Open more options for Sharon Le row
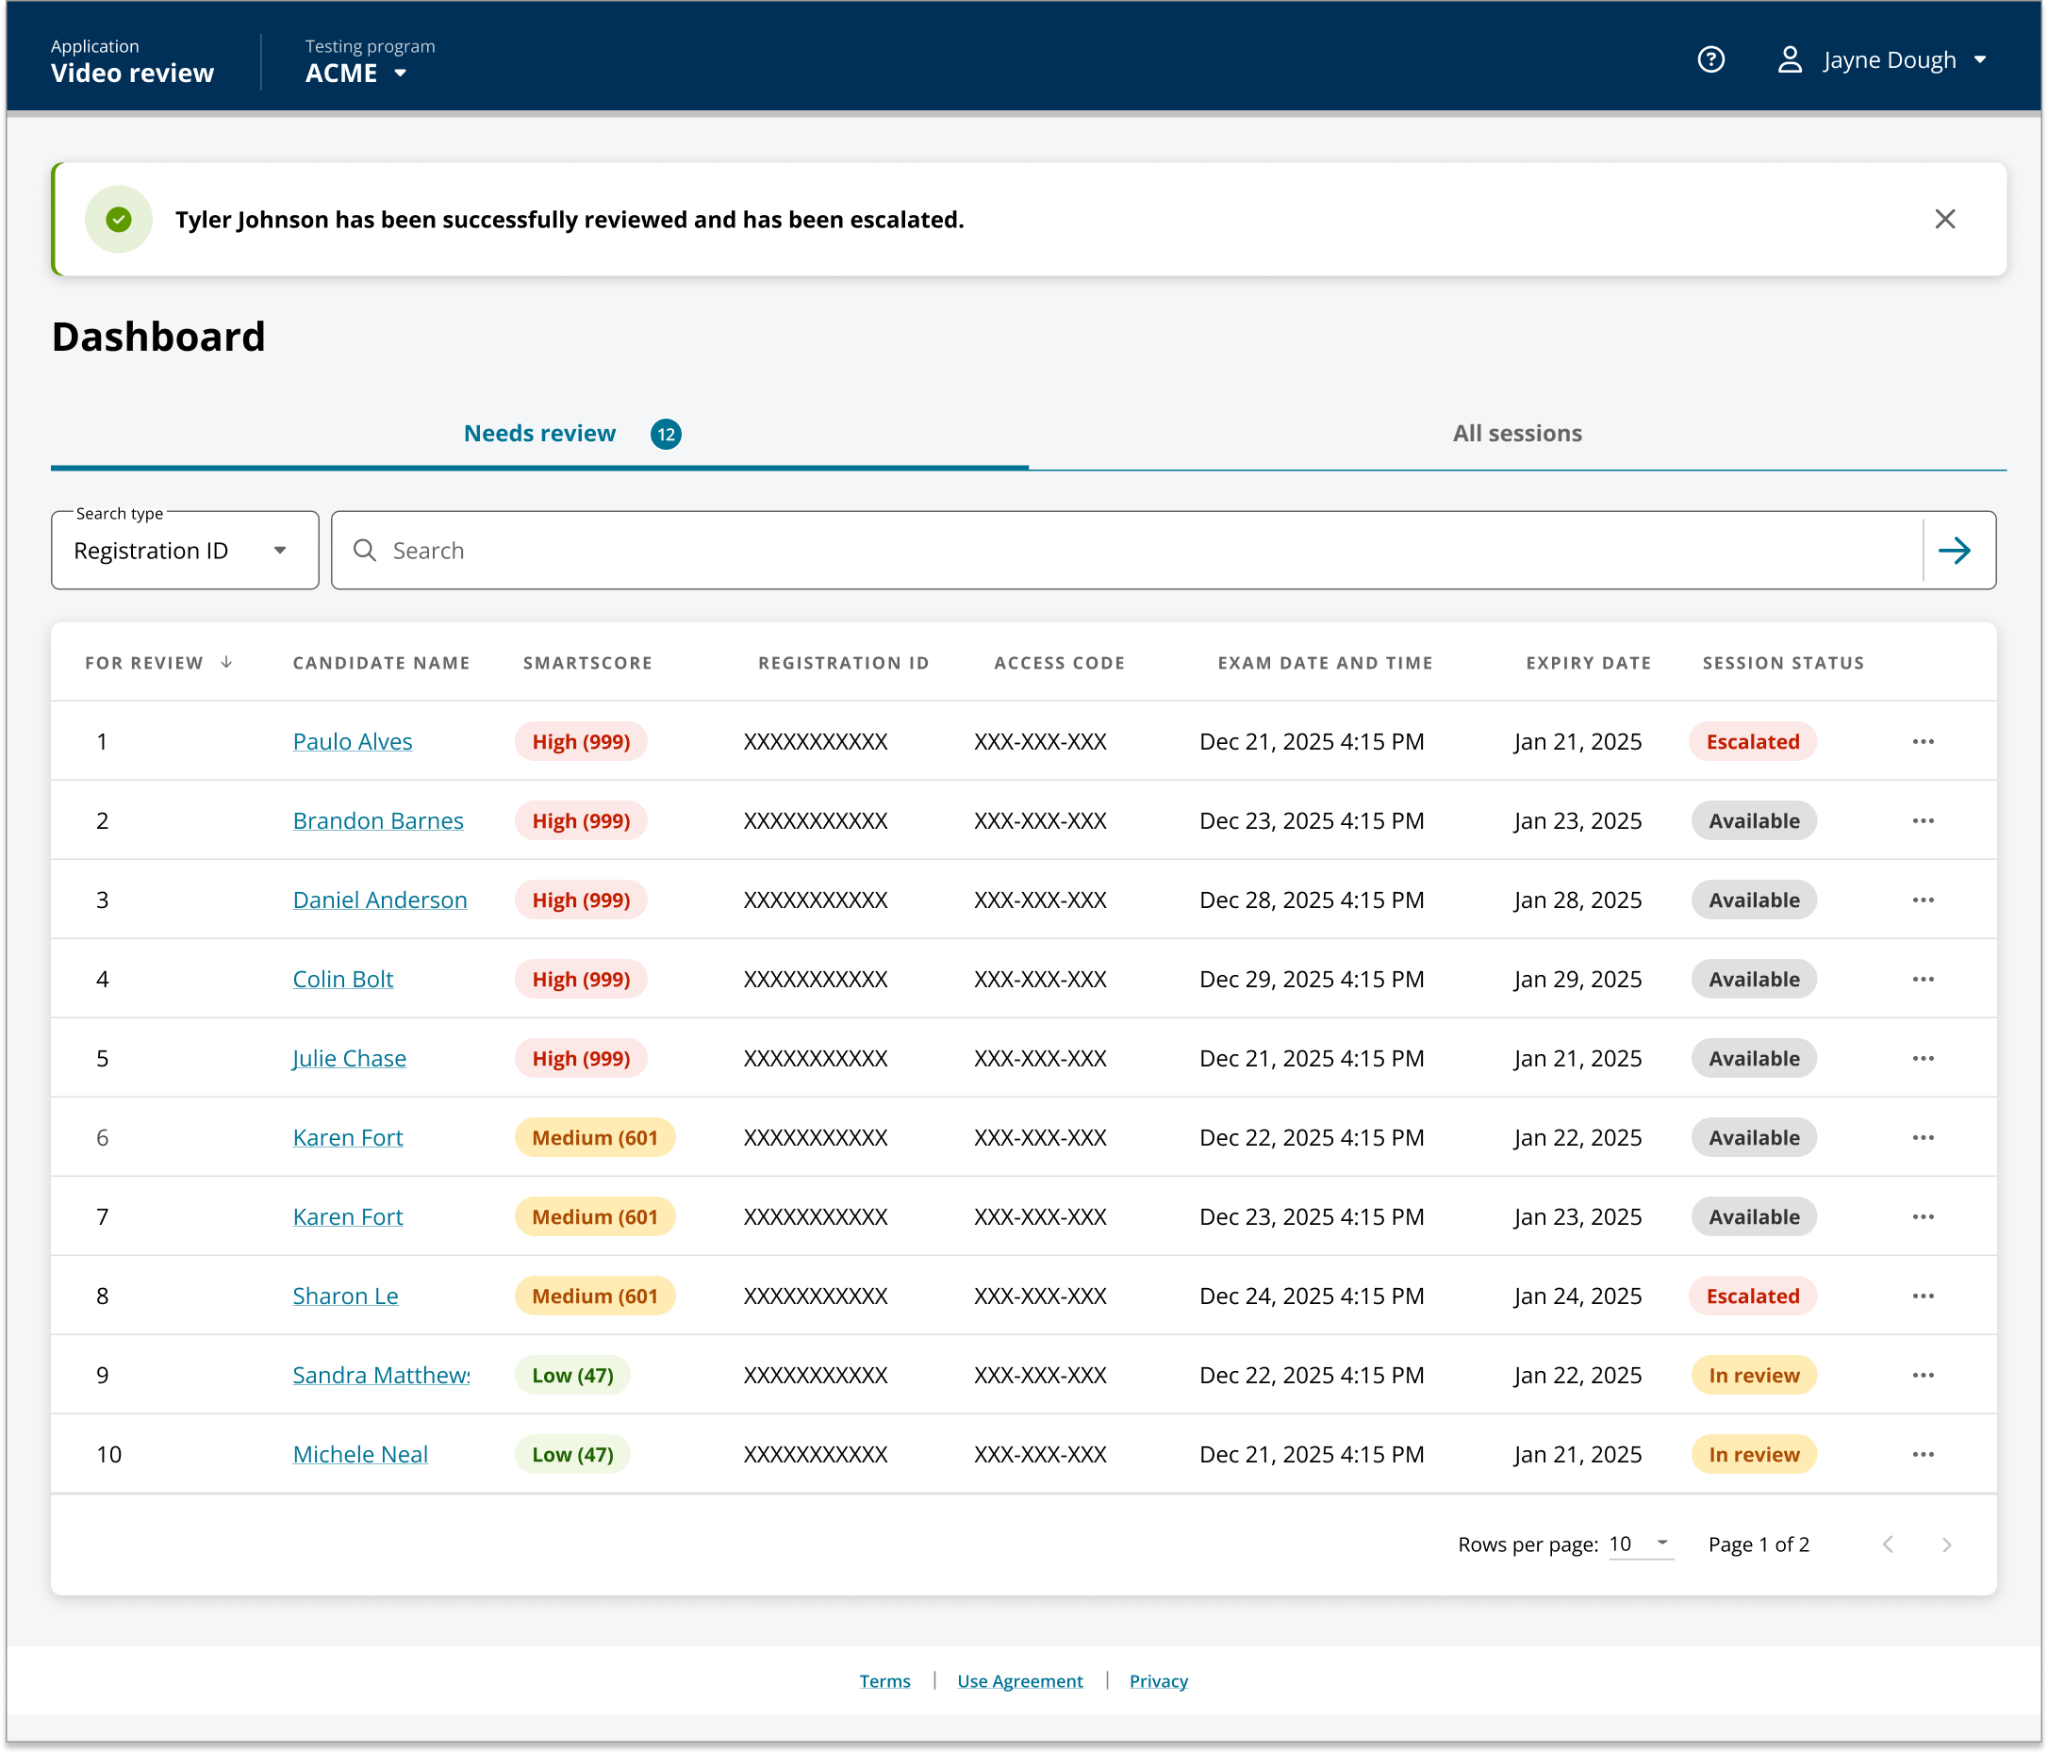The height and width of the screenshot is (1753, 2048). (x=1922, y=1296)
